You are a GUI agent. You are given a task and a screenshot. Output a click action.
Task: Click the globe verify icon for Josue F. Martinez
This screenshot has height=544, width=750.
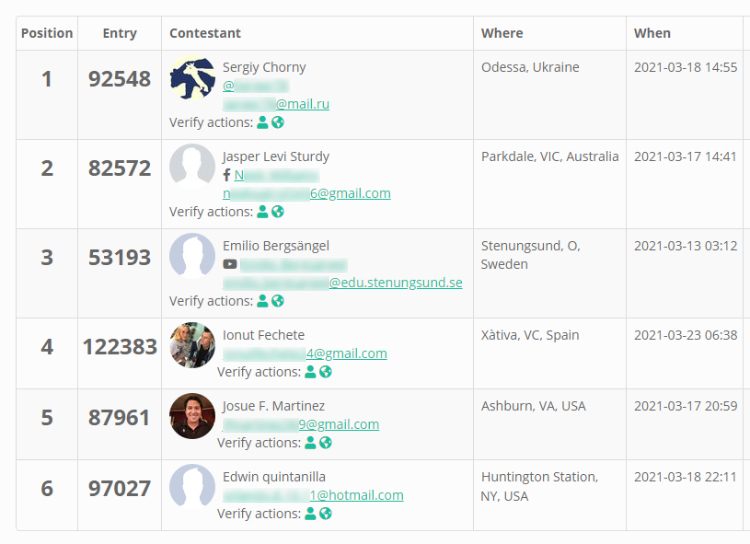326,443
